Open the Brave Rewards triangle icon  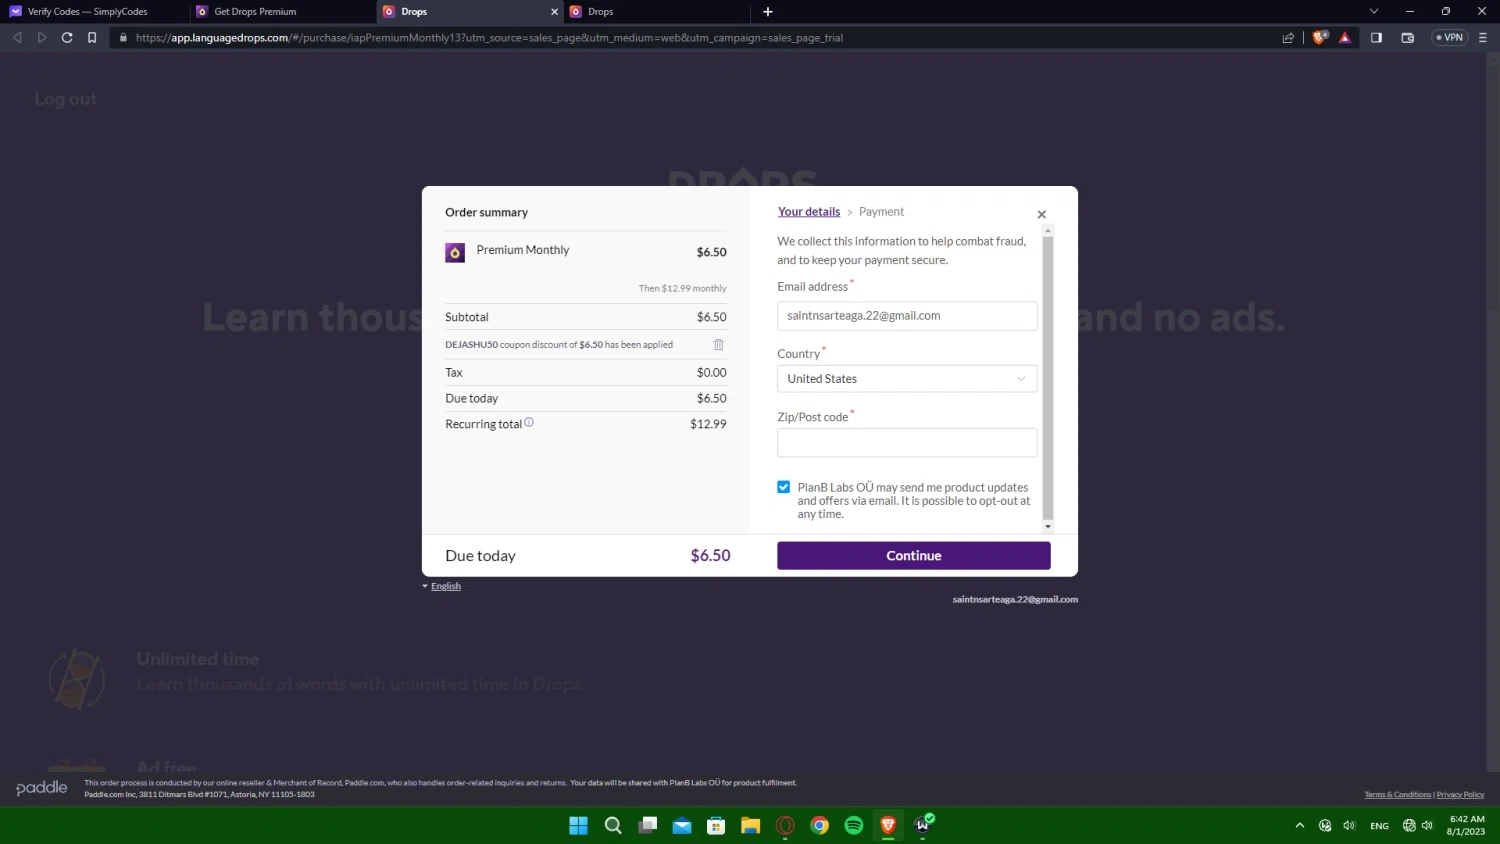click(1345, 38)
